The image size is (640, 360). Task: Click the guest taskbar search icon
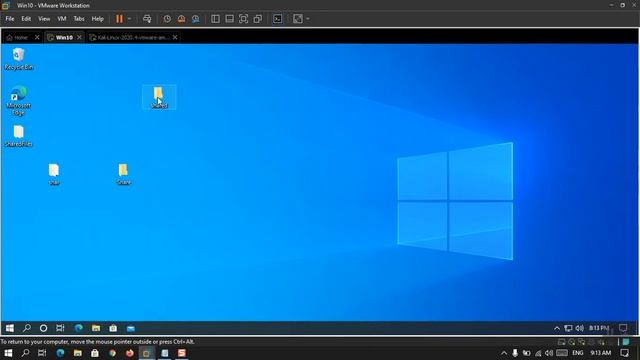[x=27, y=328]
